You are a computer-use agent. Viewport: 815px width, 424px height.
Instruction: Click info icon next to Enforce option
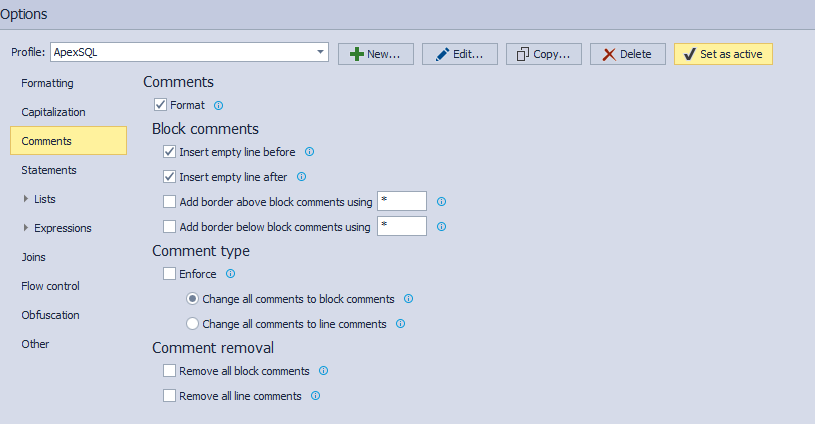(230, 274)
